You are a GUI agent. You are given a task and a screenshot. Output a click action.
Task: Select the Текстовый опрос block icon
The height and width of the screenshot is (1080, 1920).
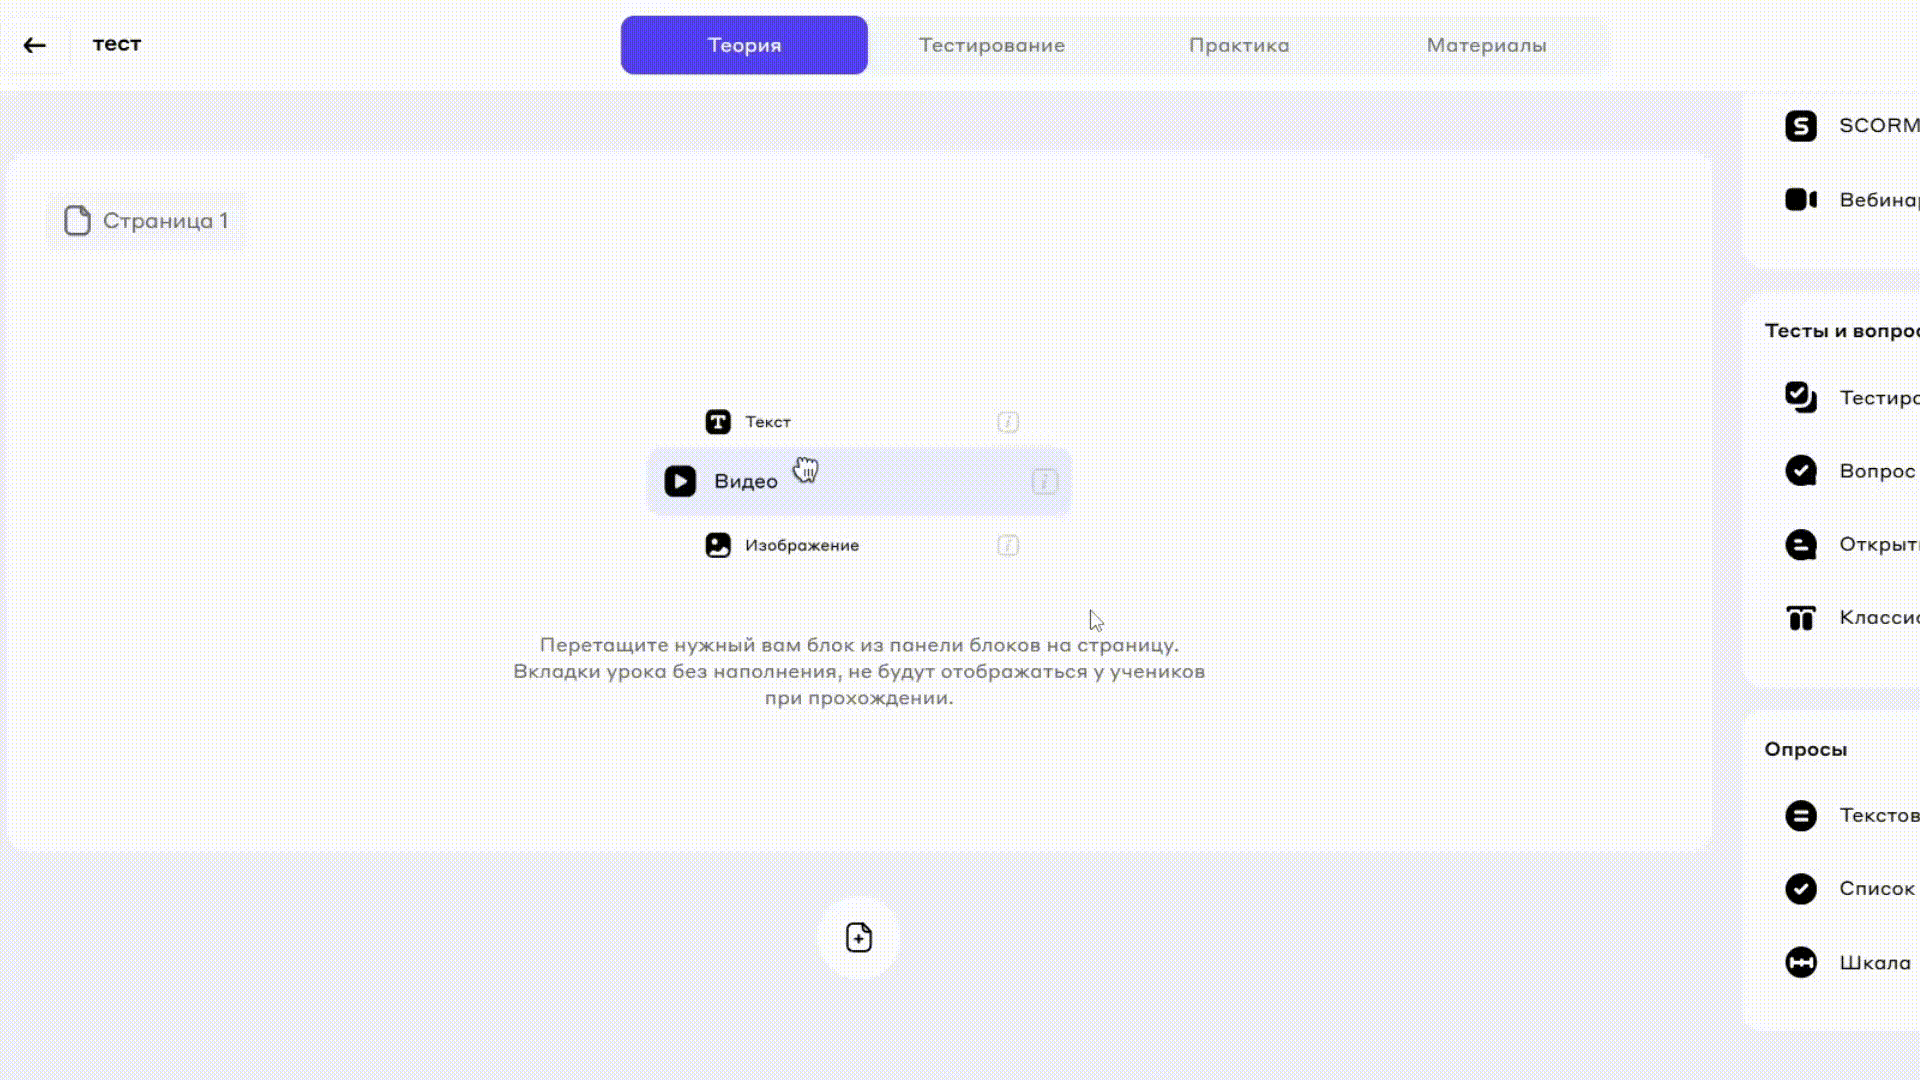pos(1800,816)
